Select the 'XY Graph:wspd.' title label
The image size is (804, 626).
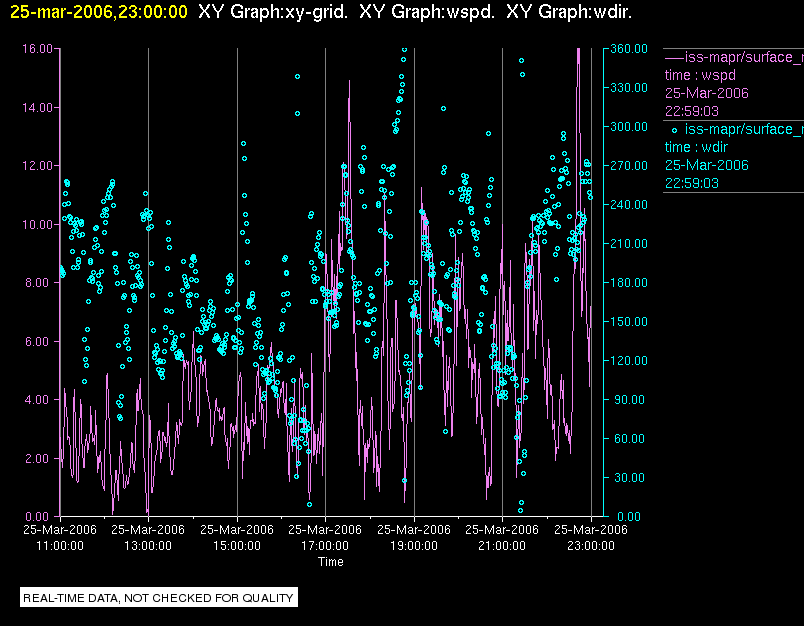pos(425,12)
